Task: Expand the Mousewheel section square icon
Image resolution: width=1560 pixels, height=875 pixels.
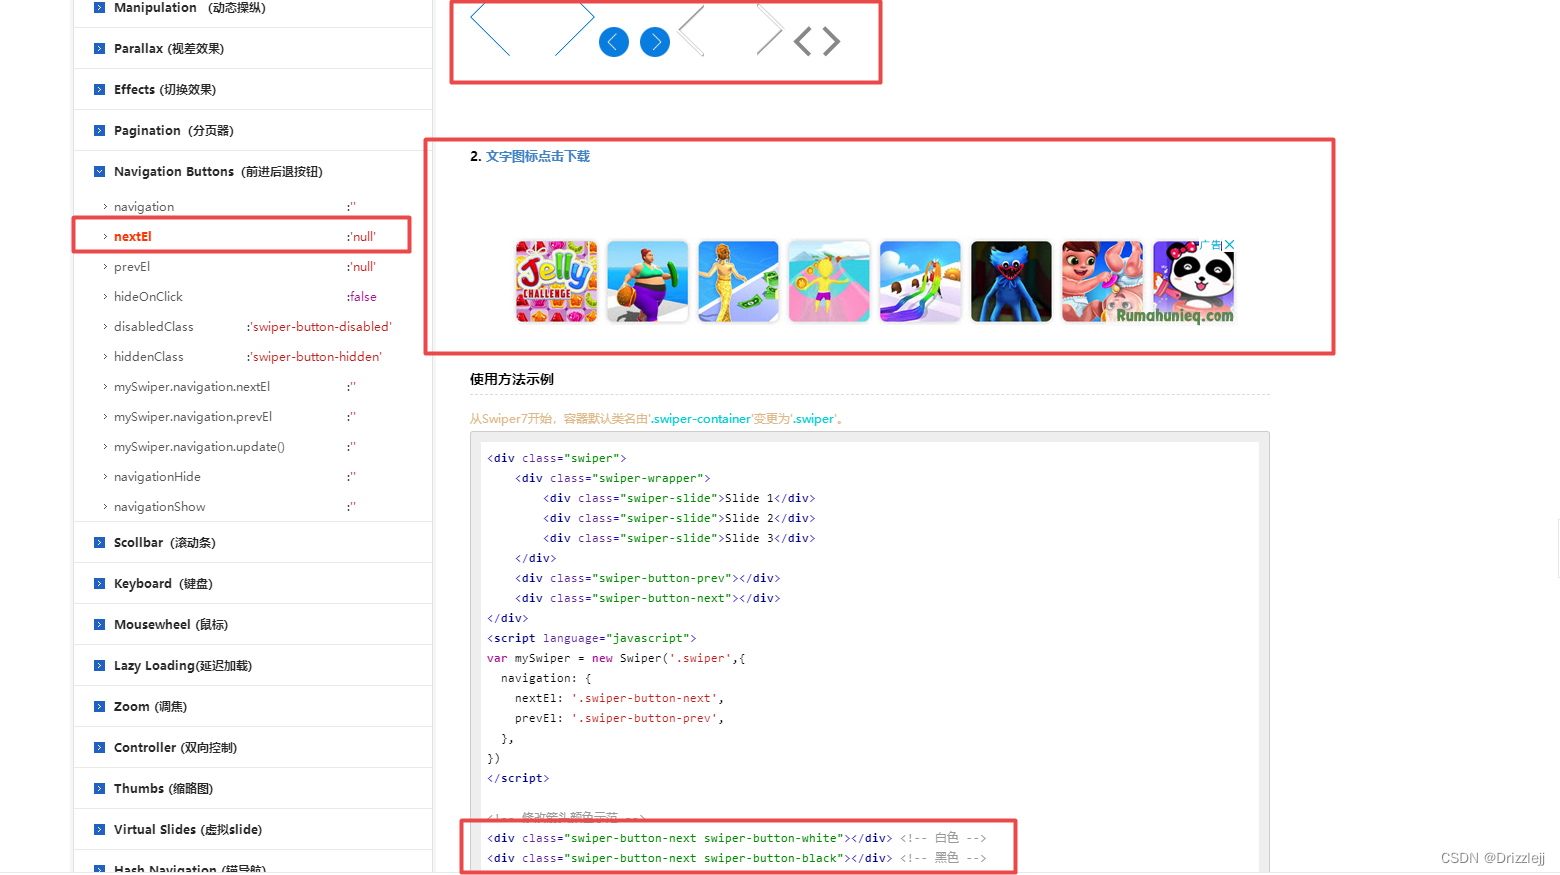Action: pos(99,624)
